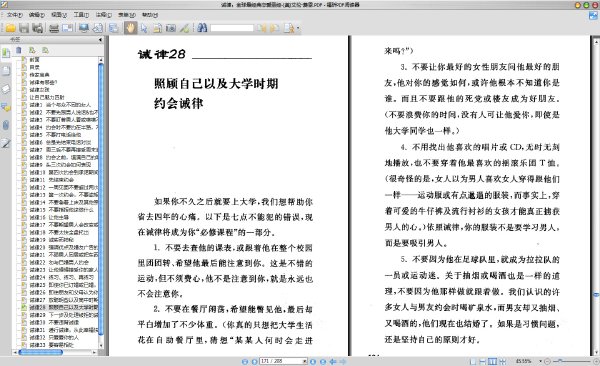The width and height of the screenshot is (600, 366).
Task: Select bookmark 诫律22 in the tree
Action: pos(59,262)
